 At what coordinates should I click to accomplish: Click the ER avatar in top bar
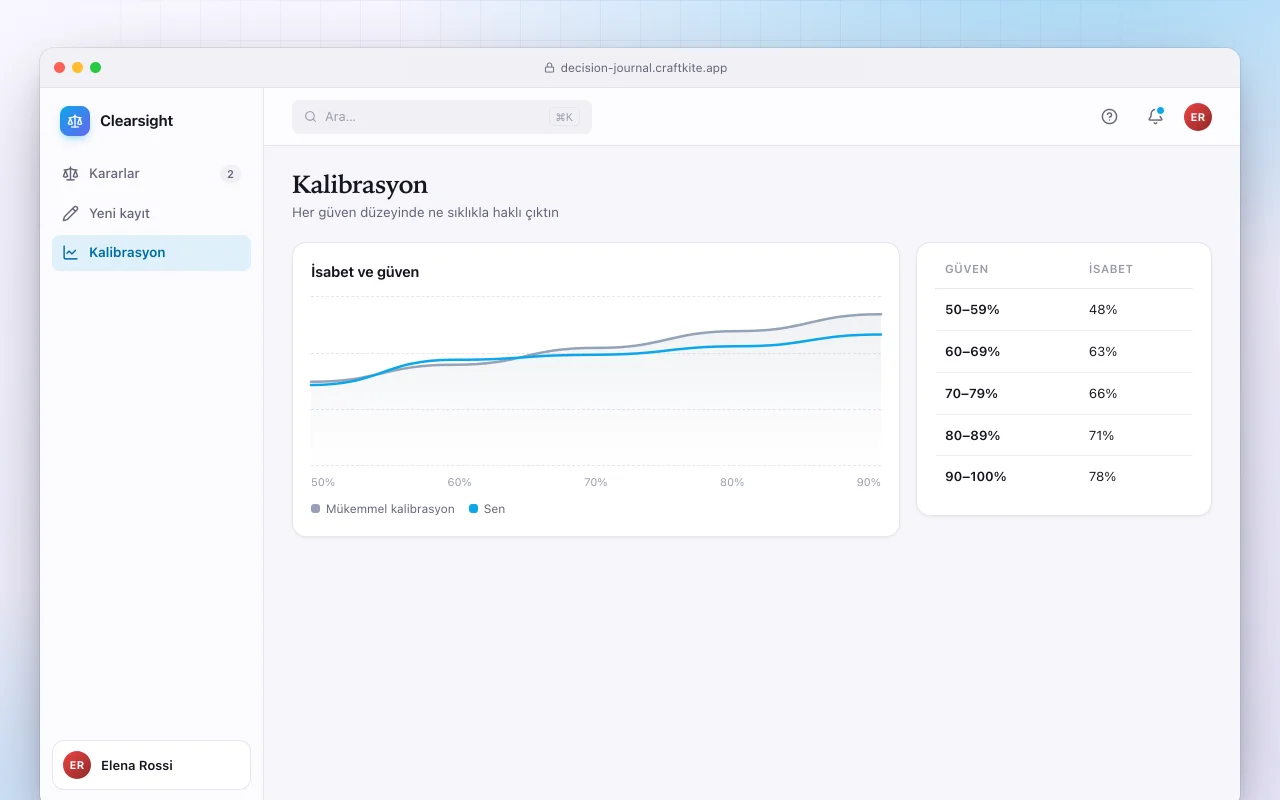coord(1198,117)
